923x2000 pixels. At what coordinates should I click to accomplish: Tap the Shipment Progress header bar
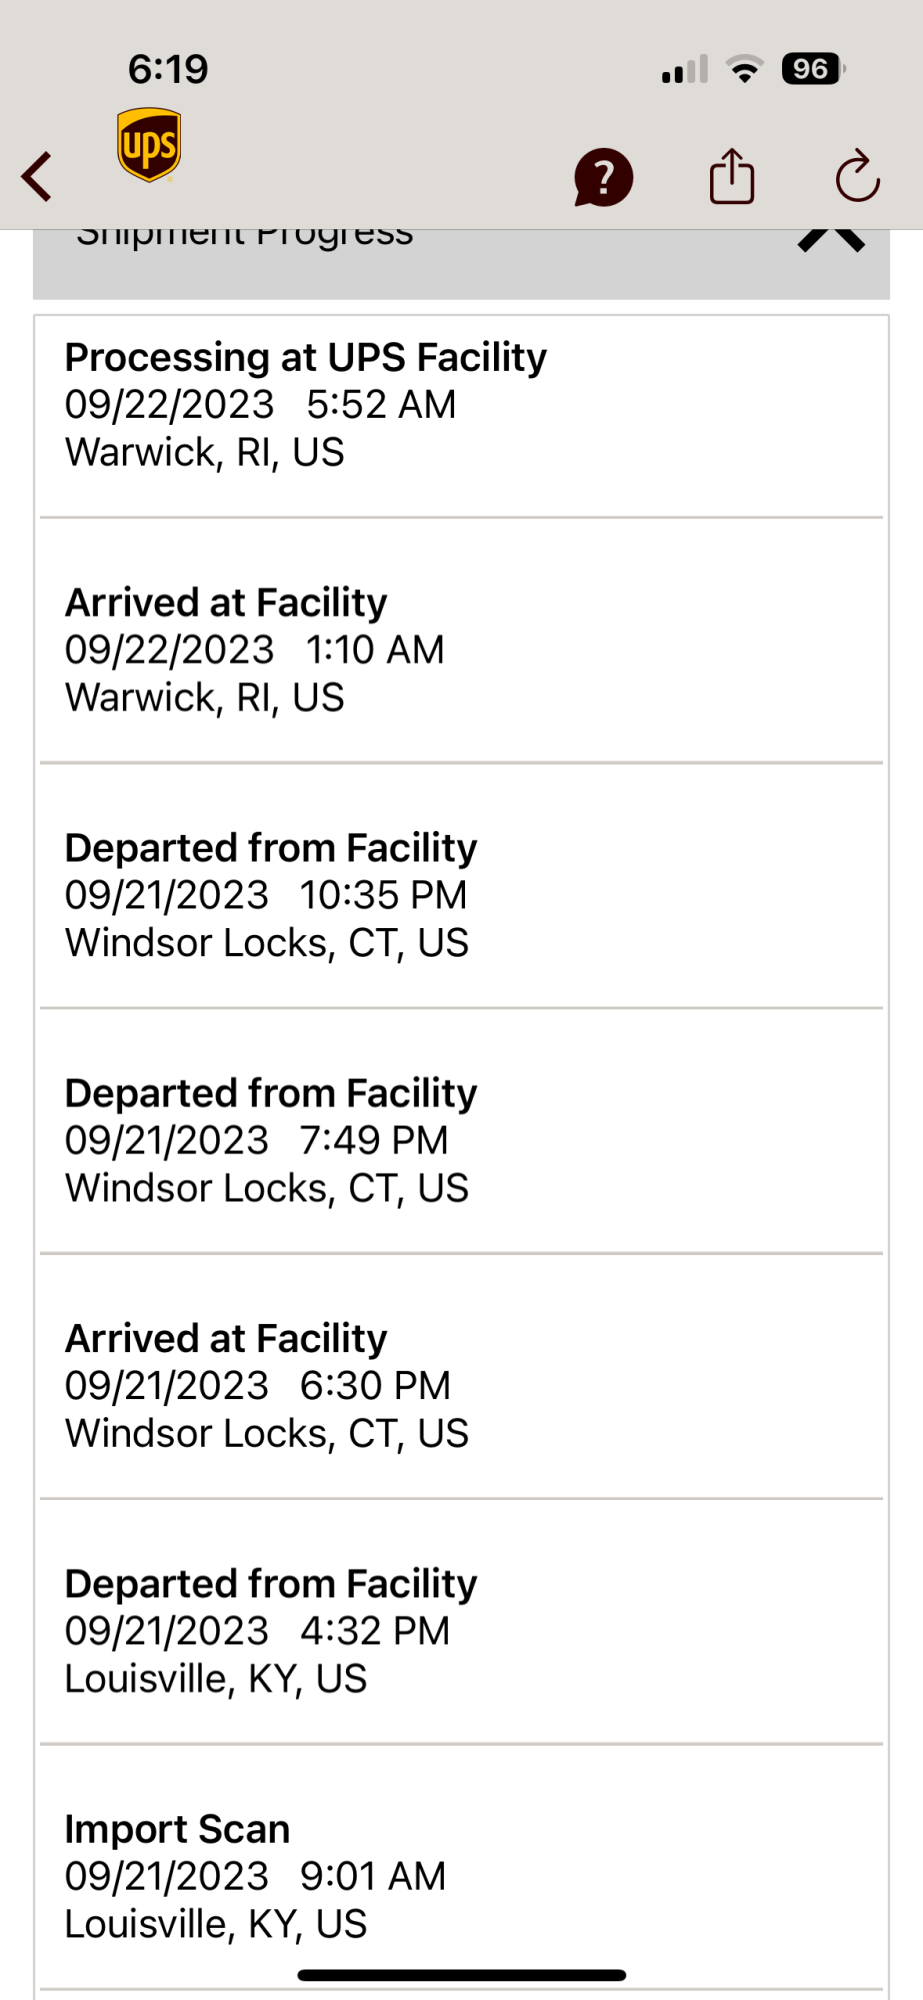coord(461,264)
